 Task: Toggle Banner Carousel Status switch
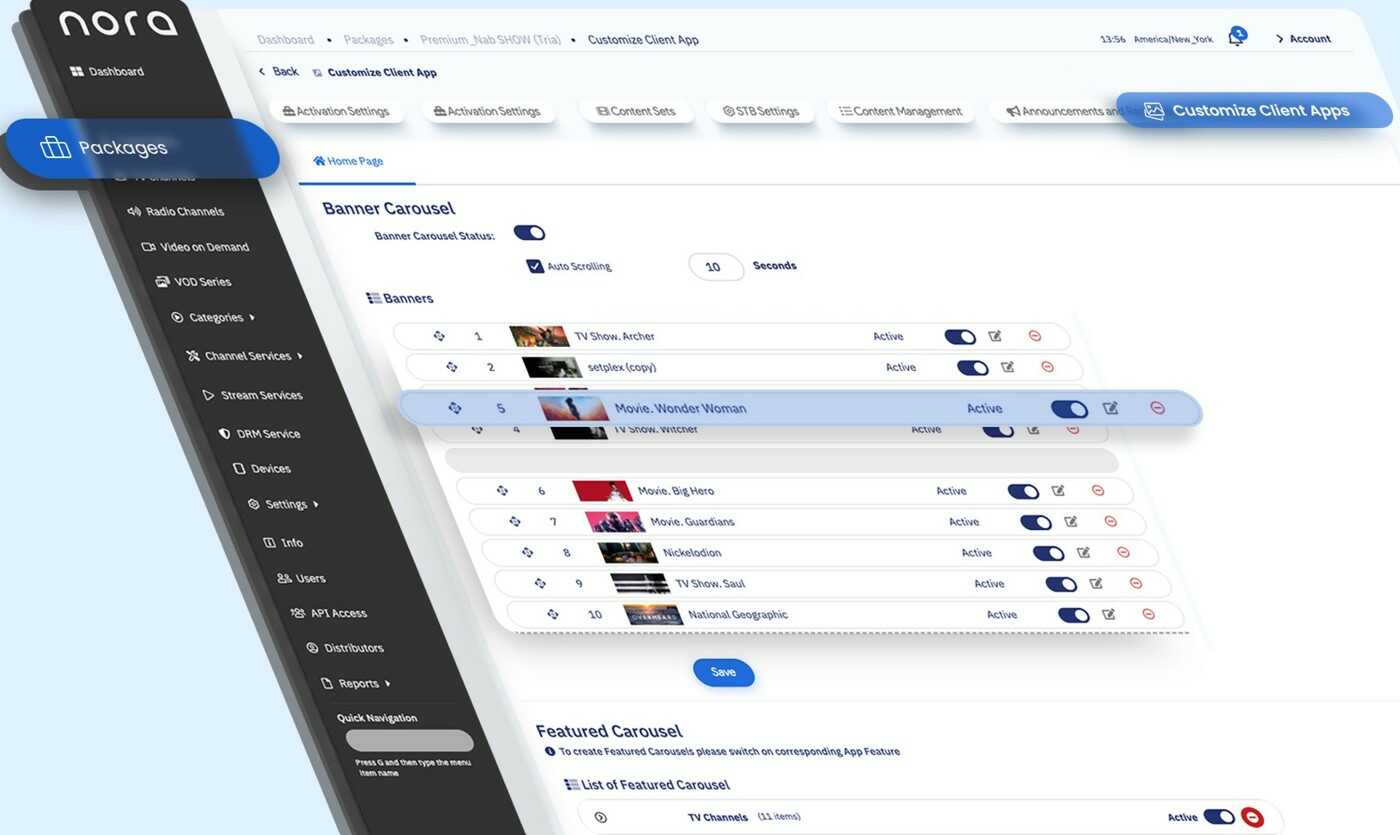click(529, 233)
